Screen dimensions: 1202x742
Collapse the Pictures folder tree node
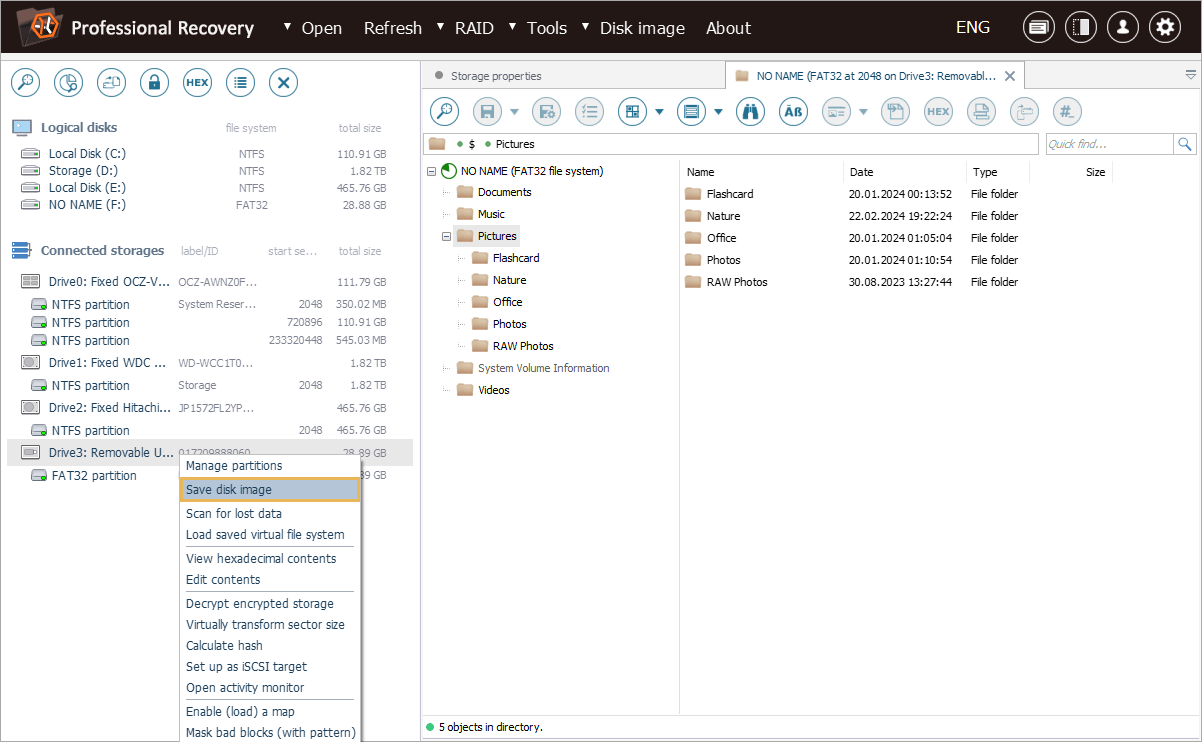click(446, 237)
